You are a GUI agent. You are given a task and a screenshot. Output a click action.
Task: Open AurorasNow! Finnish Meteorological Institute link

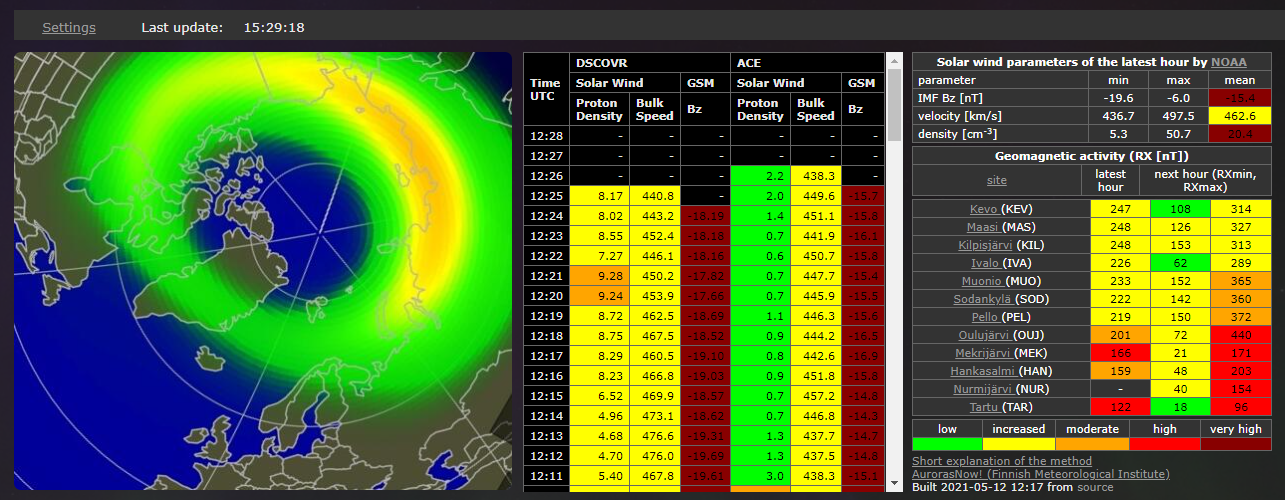pos(1041,474)
